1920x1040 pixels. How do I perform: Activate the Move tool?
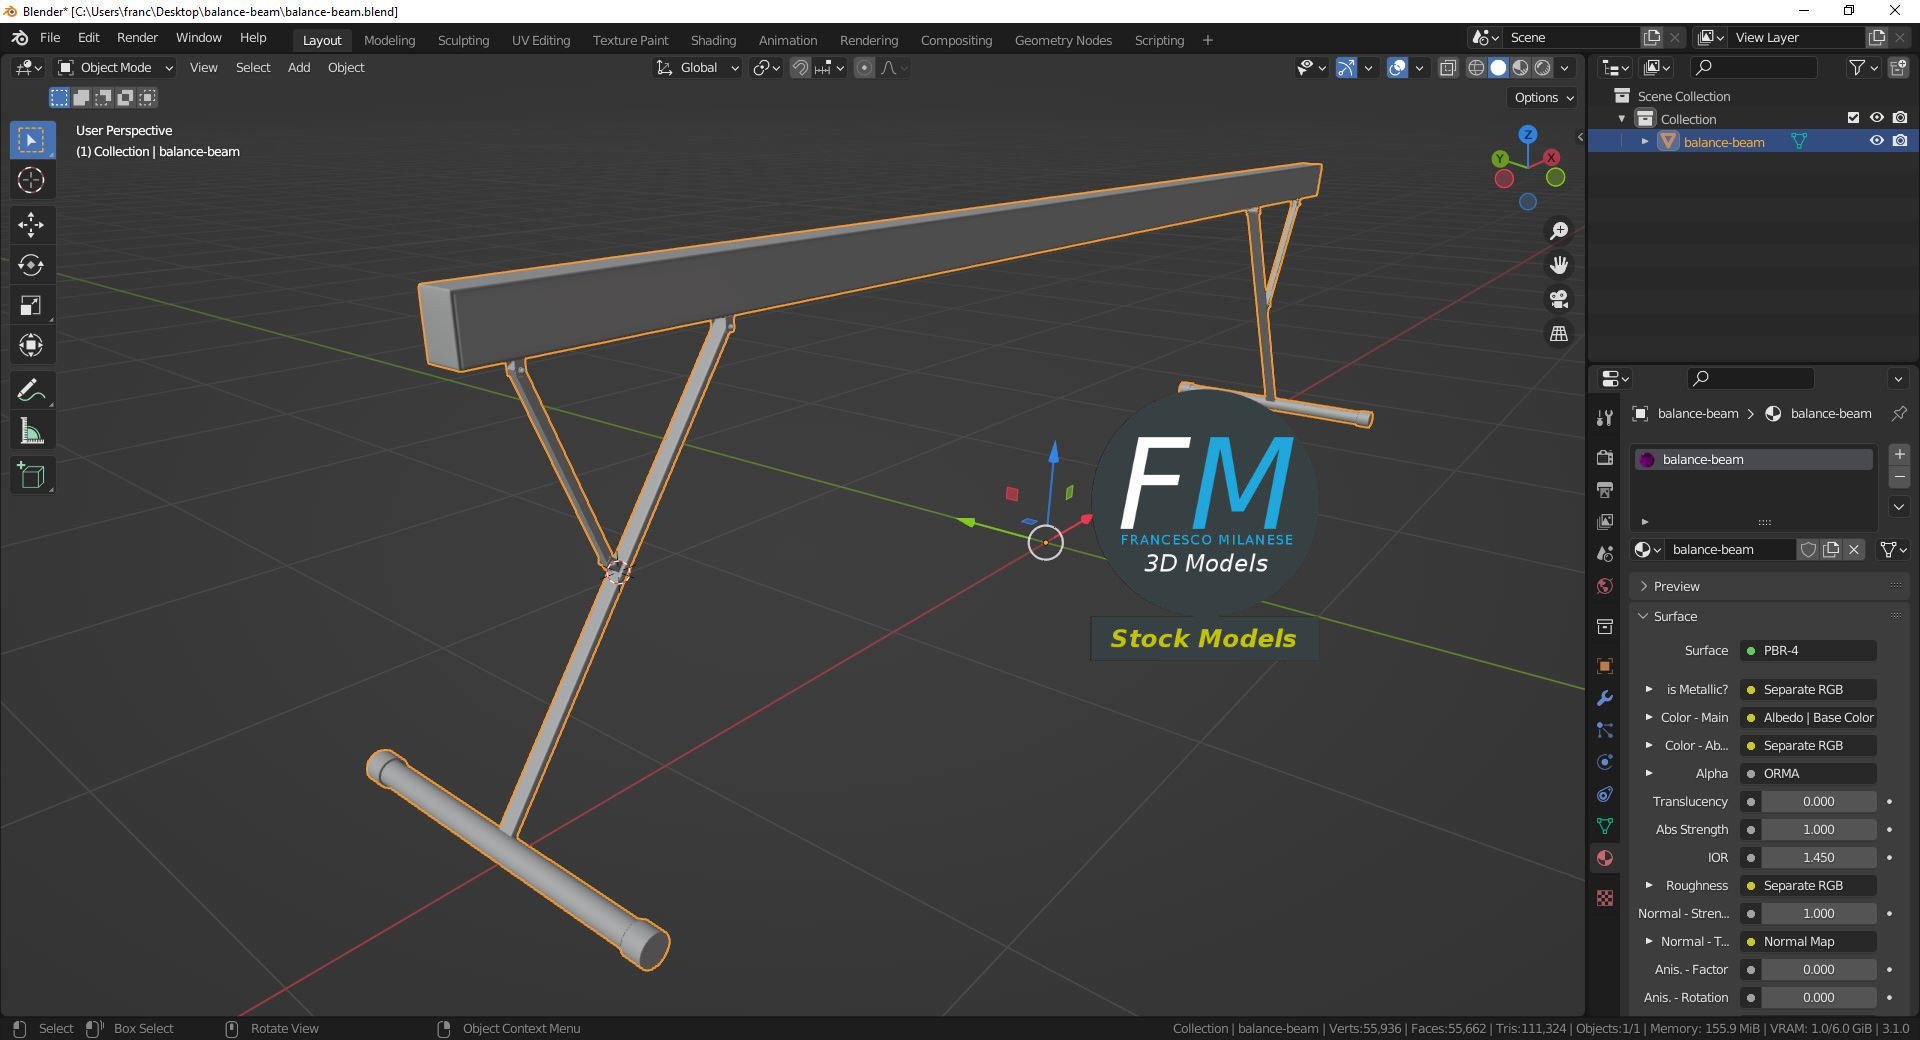(31, 224)
